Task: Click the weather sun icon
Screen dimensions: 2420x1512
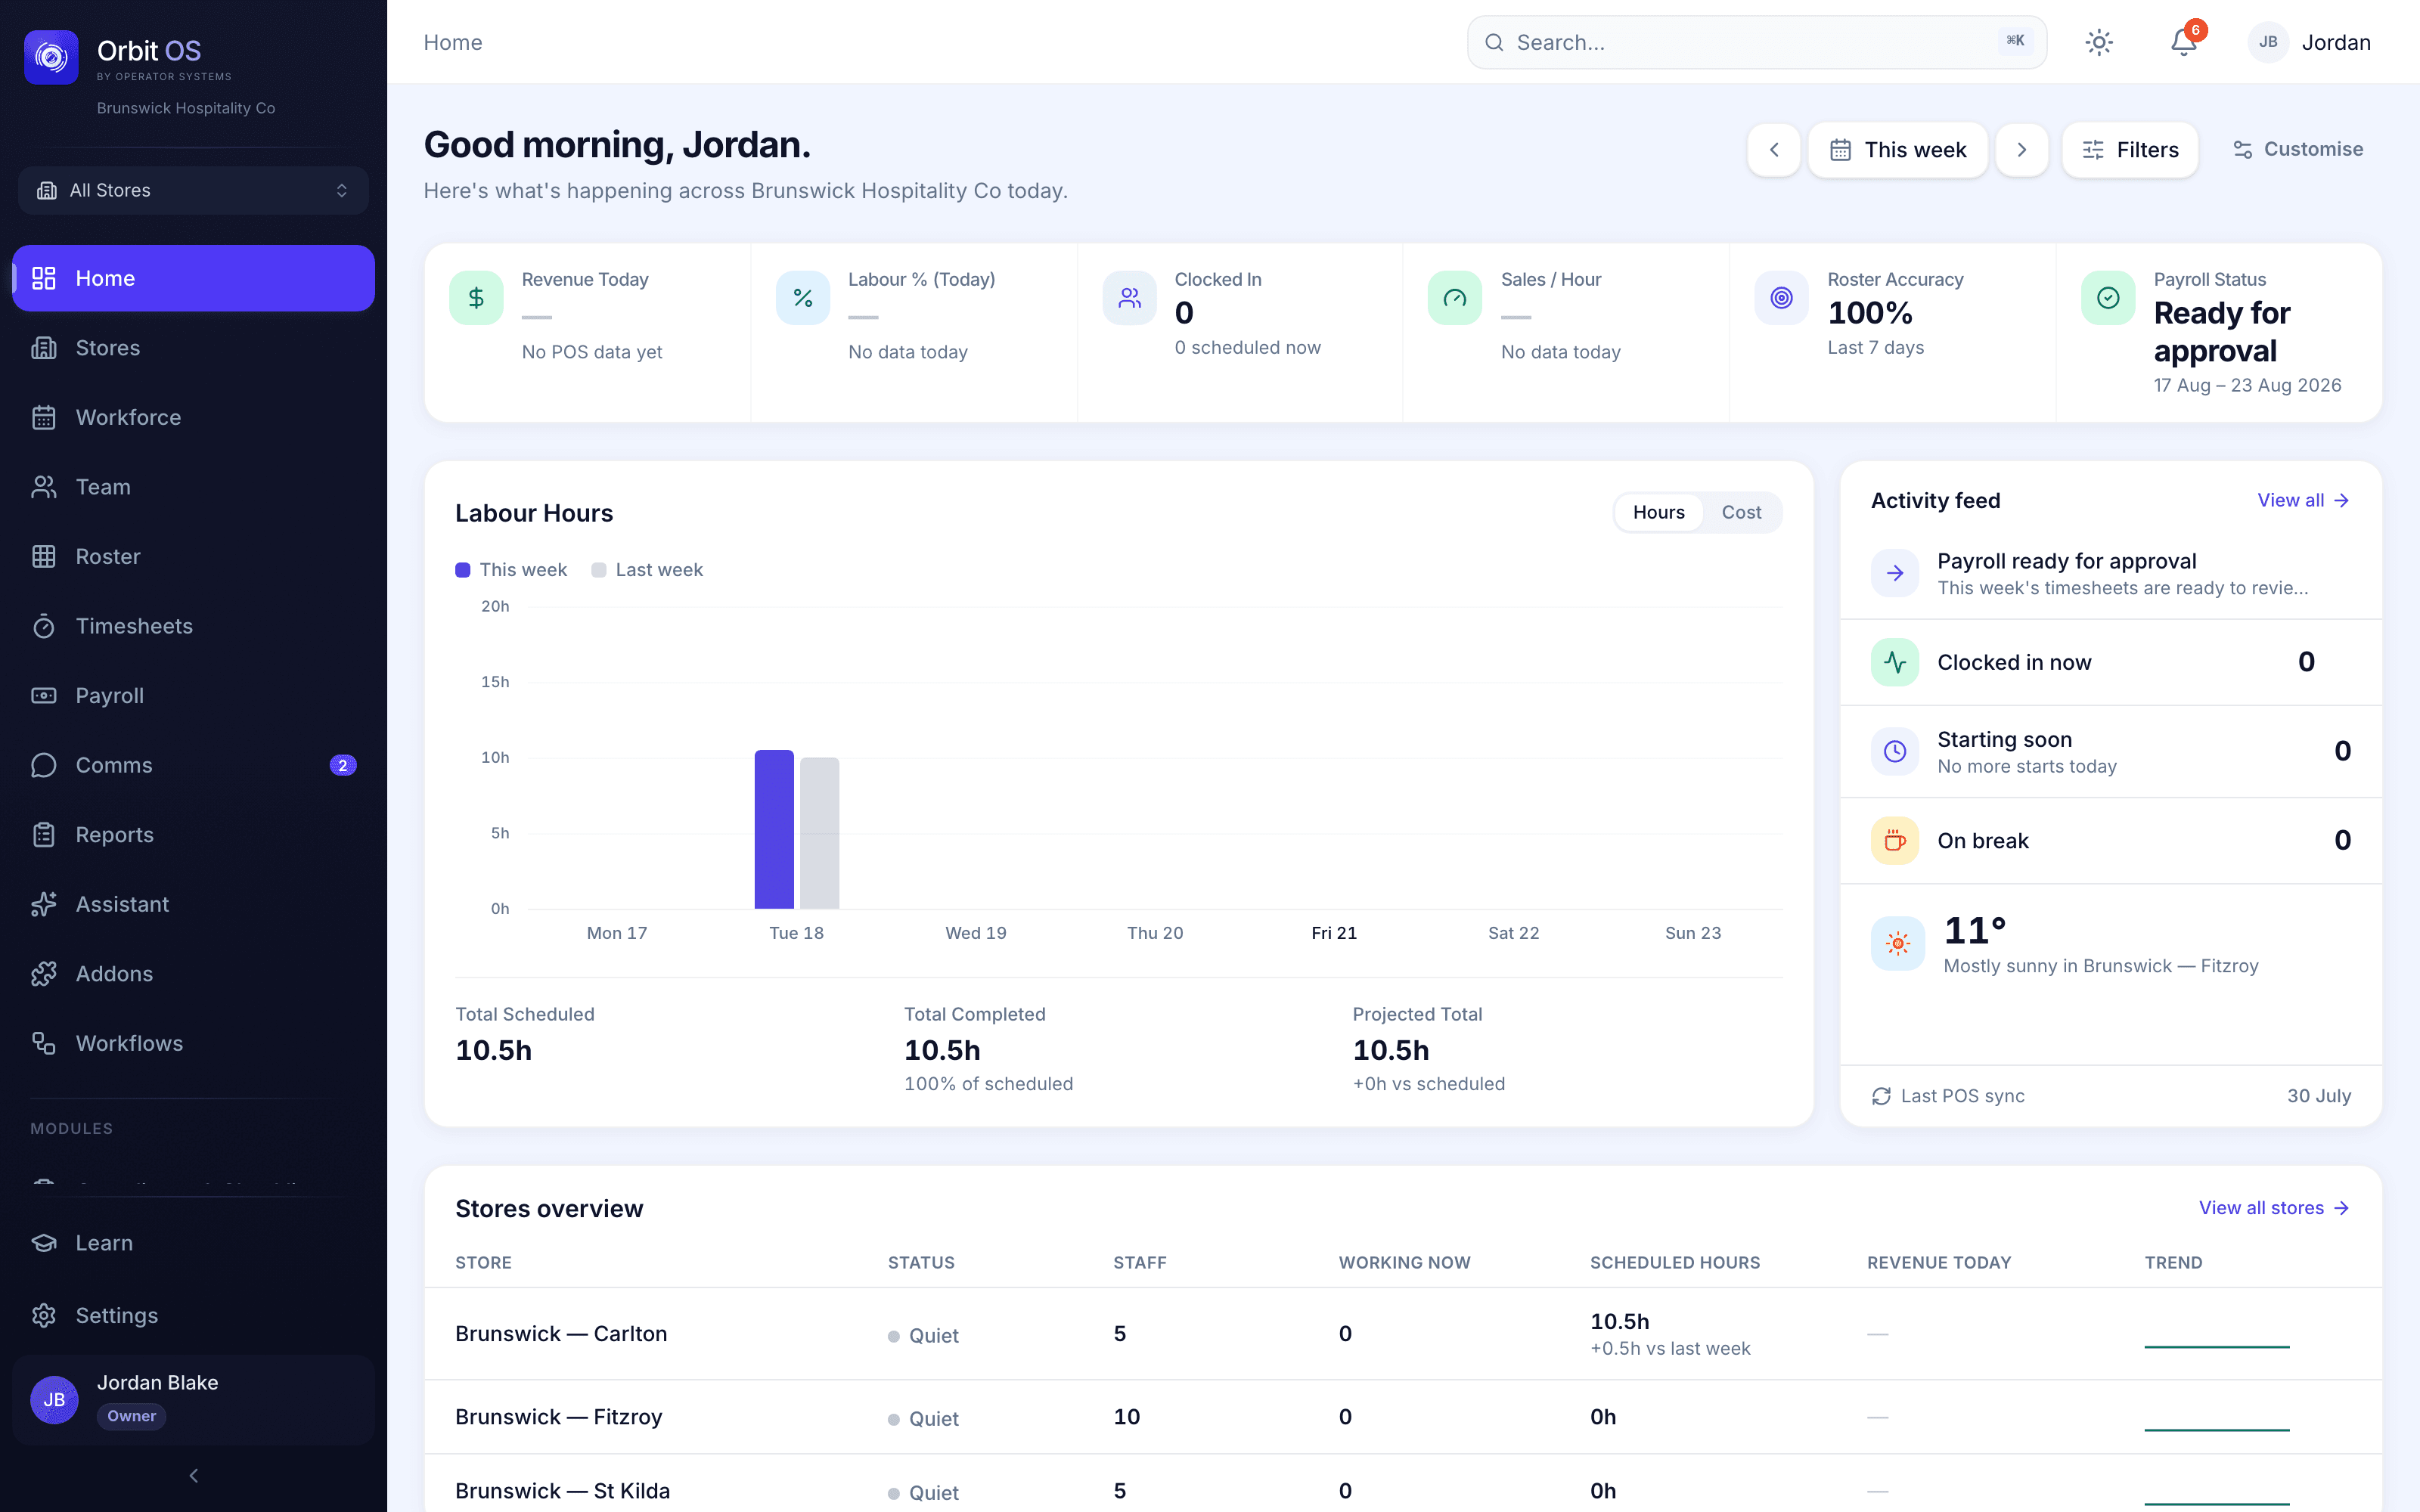Action: (1897, 943)
